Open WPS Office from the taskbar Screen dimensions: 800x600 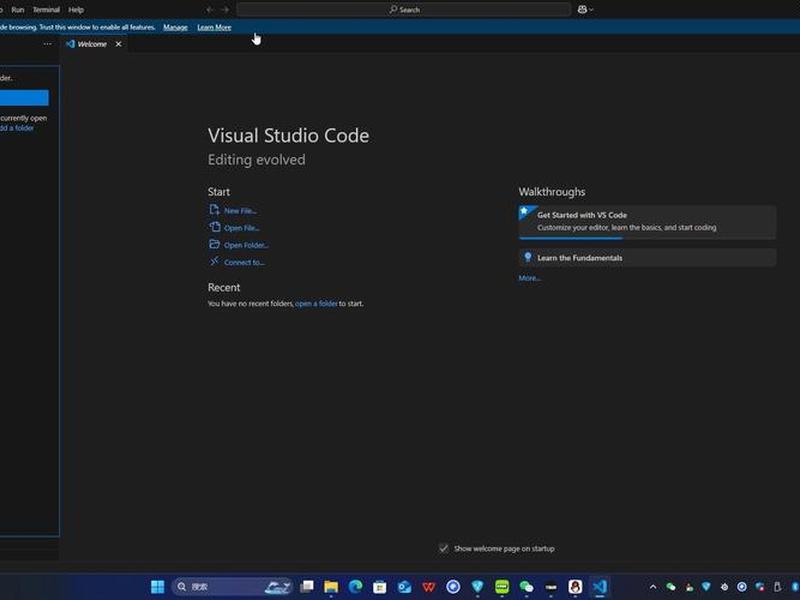429,587
